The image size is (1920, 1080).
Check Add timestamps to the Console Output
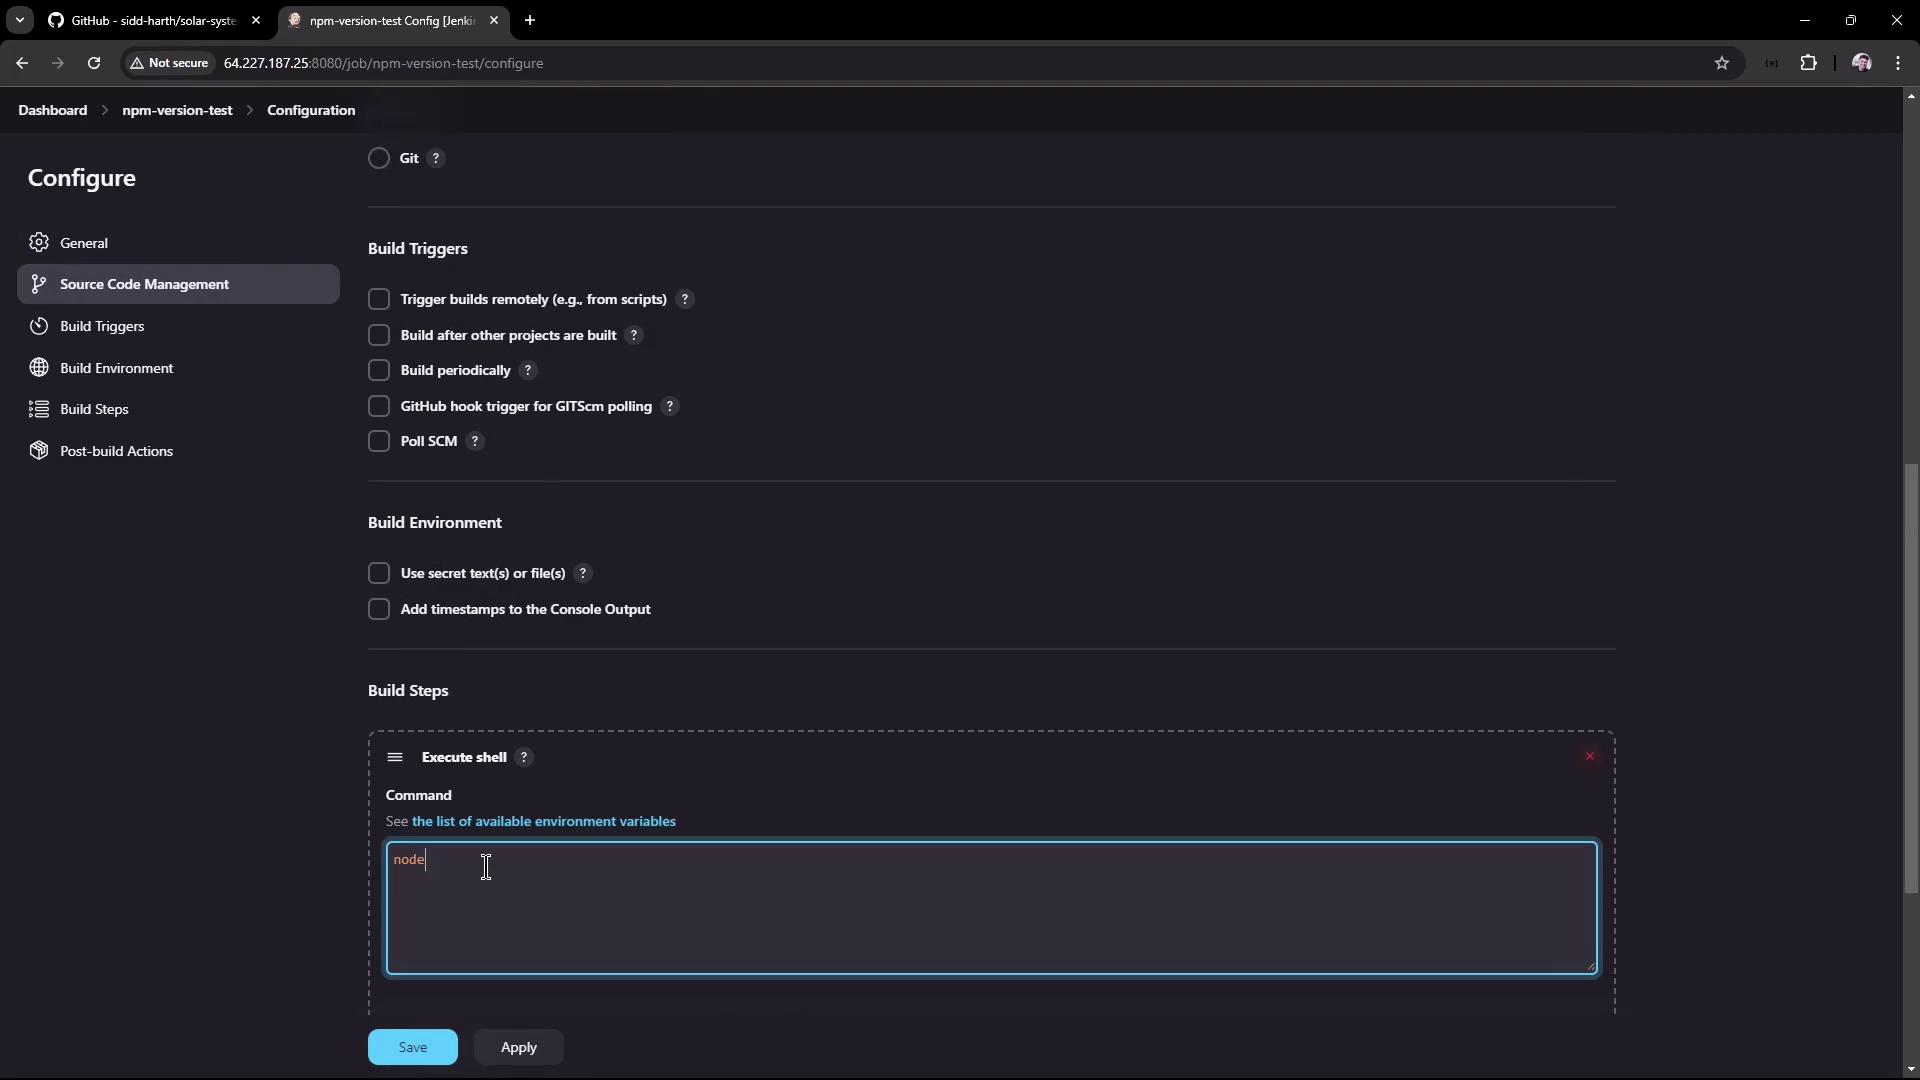(x=379, y=609)
